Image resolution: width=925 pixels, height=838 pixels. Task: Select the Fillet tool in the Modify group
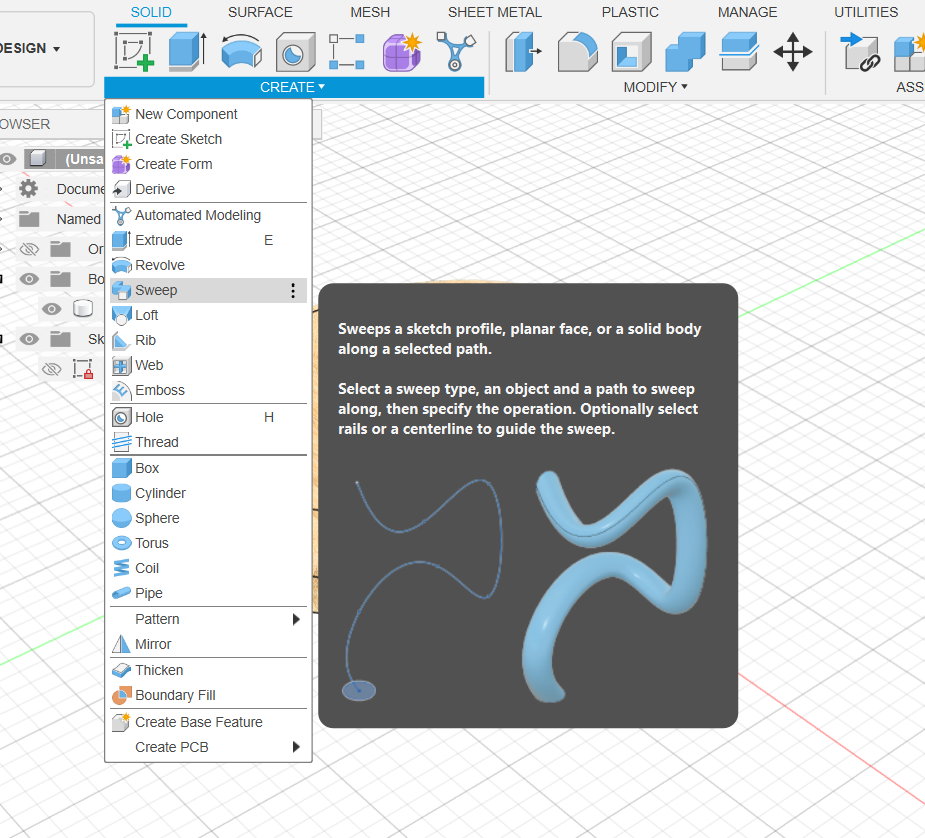[577, 51]
